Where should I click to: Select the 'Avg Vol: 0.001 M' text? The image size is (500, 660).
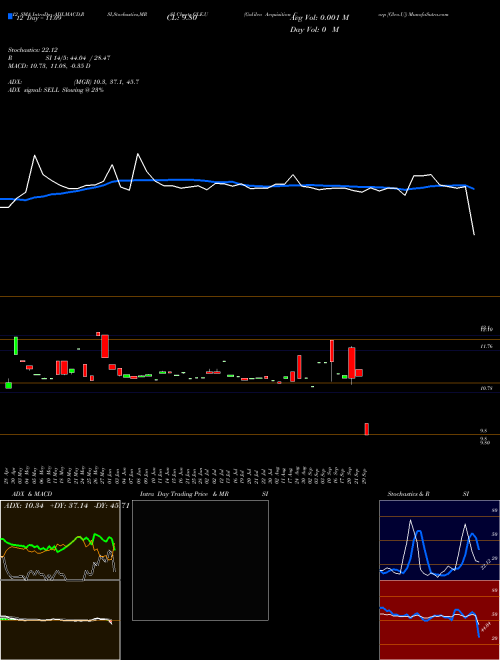coord(320,18)
